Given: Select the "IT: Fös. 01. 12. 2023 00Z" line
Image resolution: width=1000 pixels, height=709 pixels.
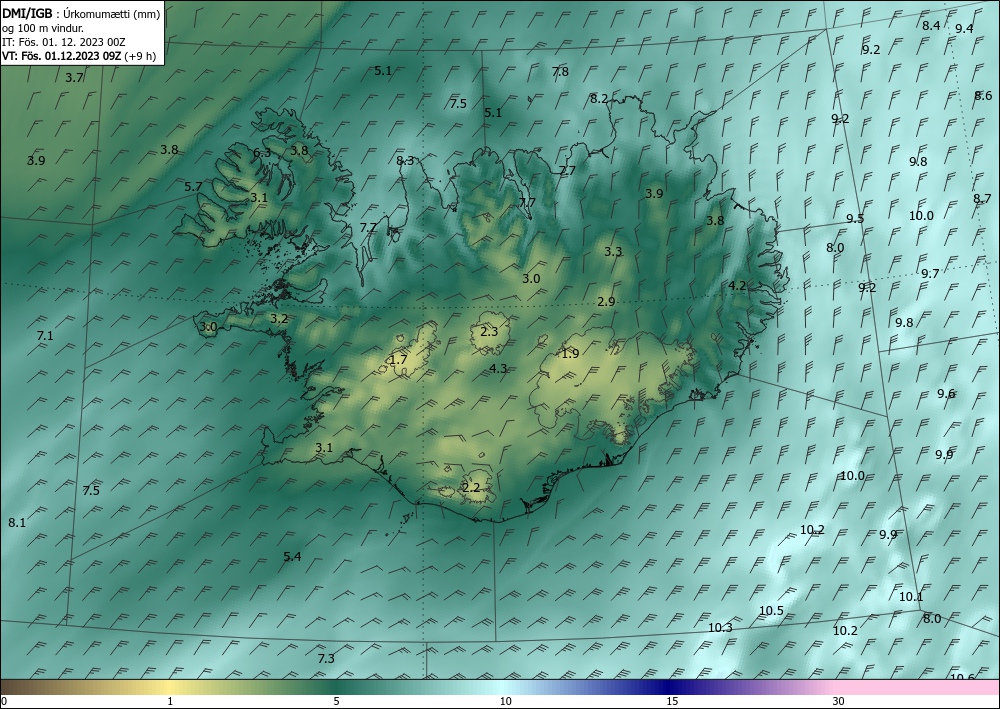Looking at the screenshot, I should coord(64,42).
